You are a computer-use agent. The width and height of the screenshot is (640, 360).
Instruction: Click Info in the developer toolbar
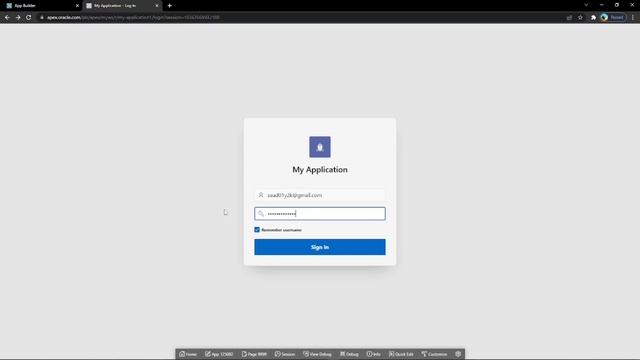point(373,354)
